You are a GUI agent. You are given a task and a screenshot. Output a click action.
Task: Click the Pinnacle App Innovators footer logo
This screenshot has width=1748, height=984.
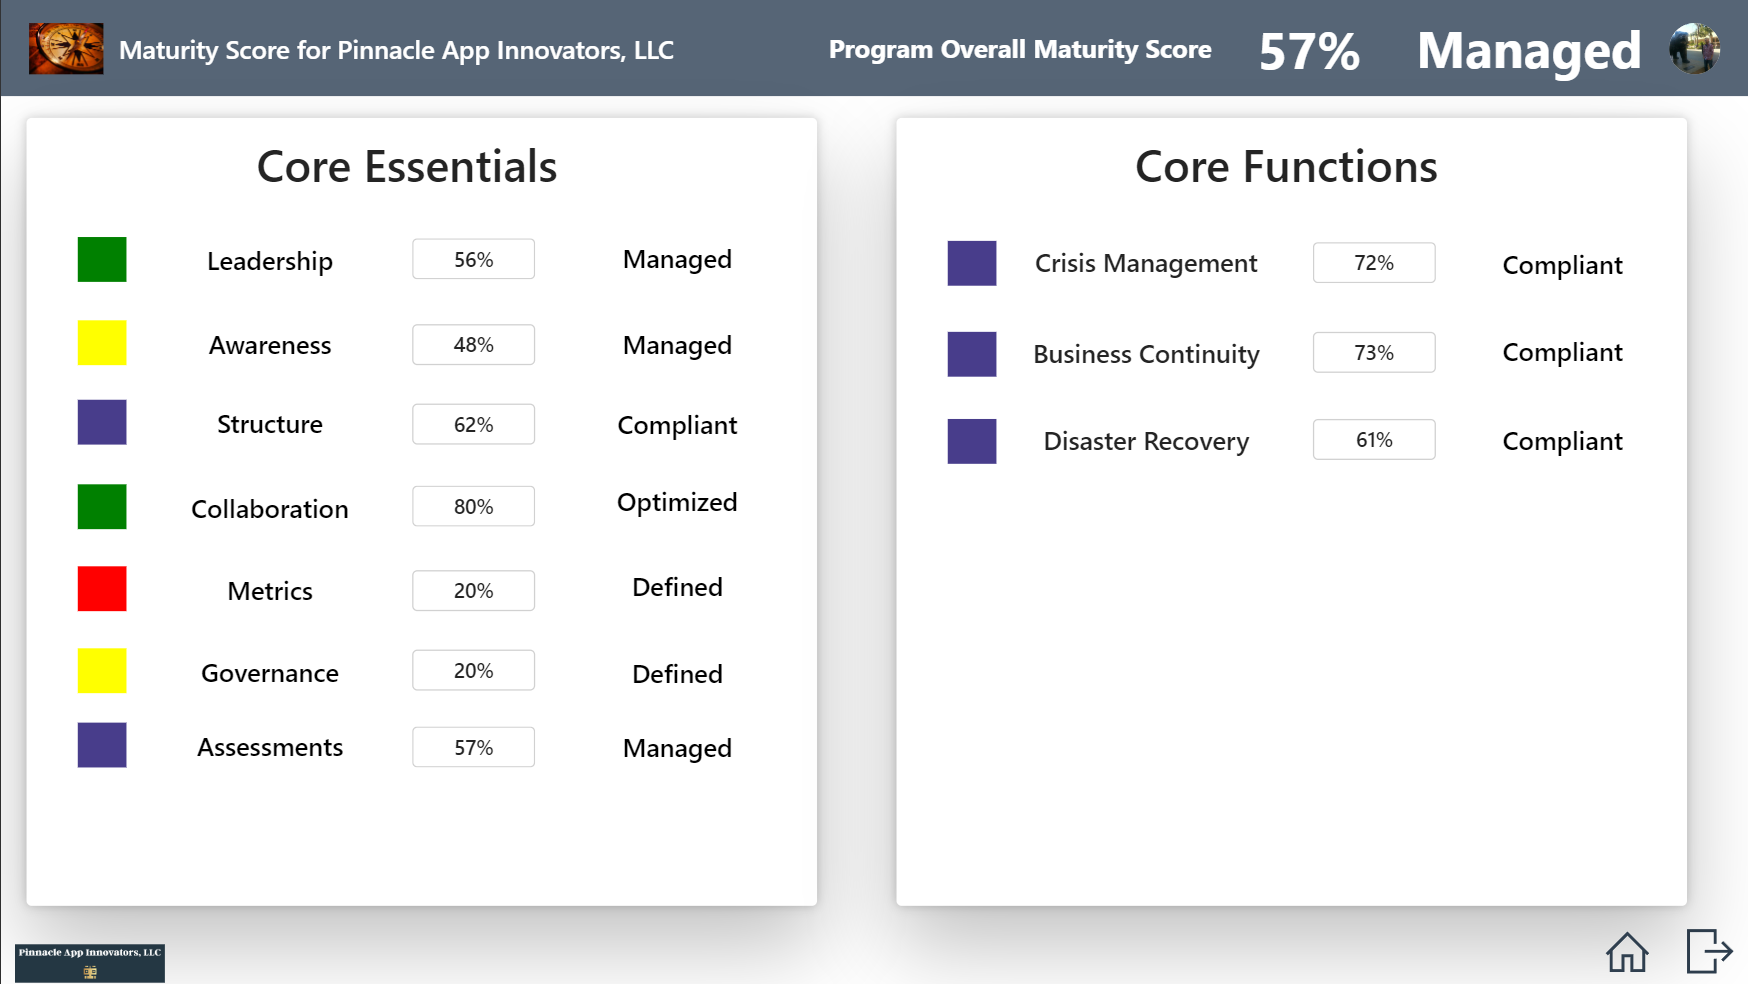(x=90, y=963)
